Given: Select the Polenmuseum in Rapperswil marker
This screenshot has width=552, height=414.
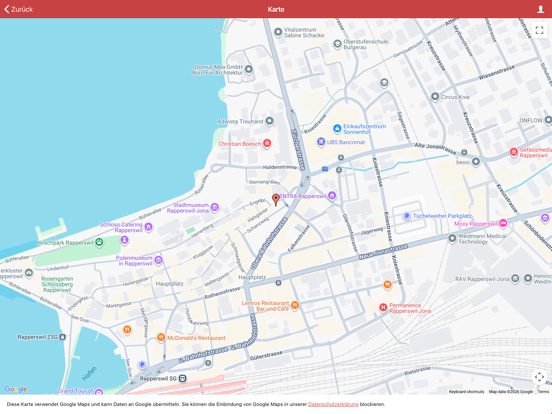Looking at the screenshot, I should [x=158, y=260].
